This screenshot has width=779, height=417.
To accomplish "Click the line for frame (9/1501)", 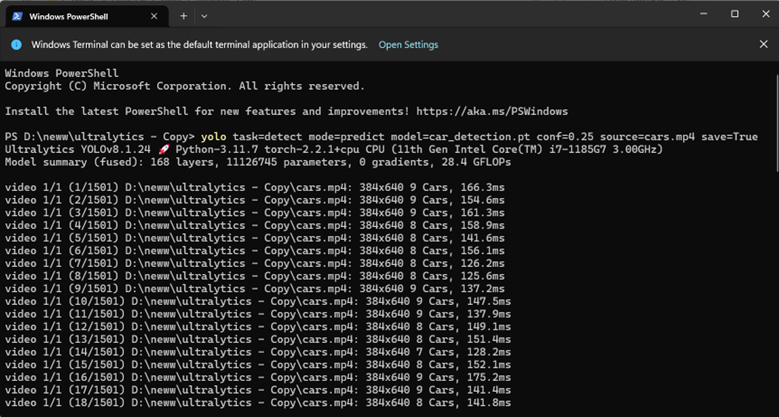I will pos(255,289).
